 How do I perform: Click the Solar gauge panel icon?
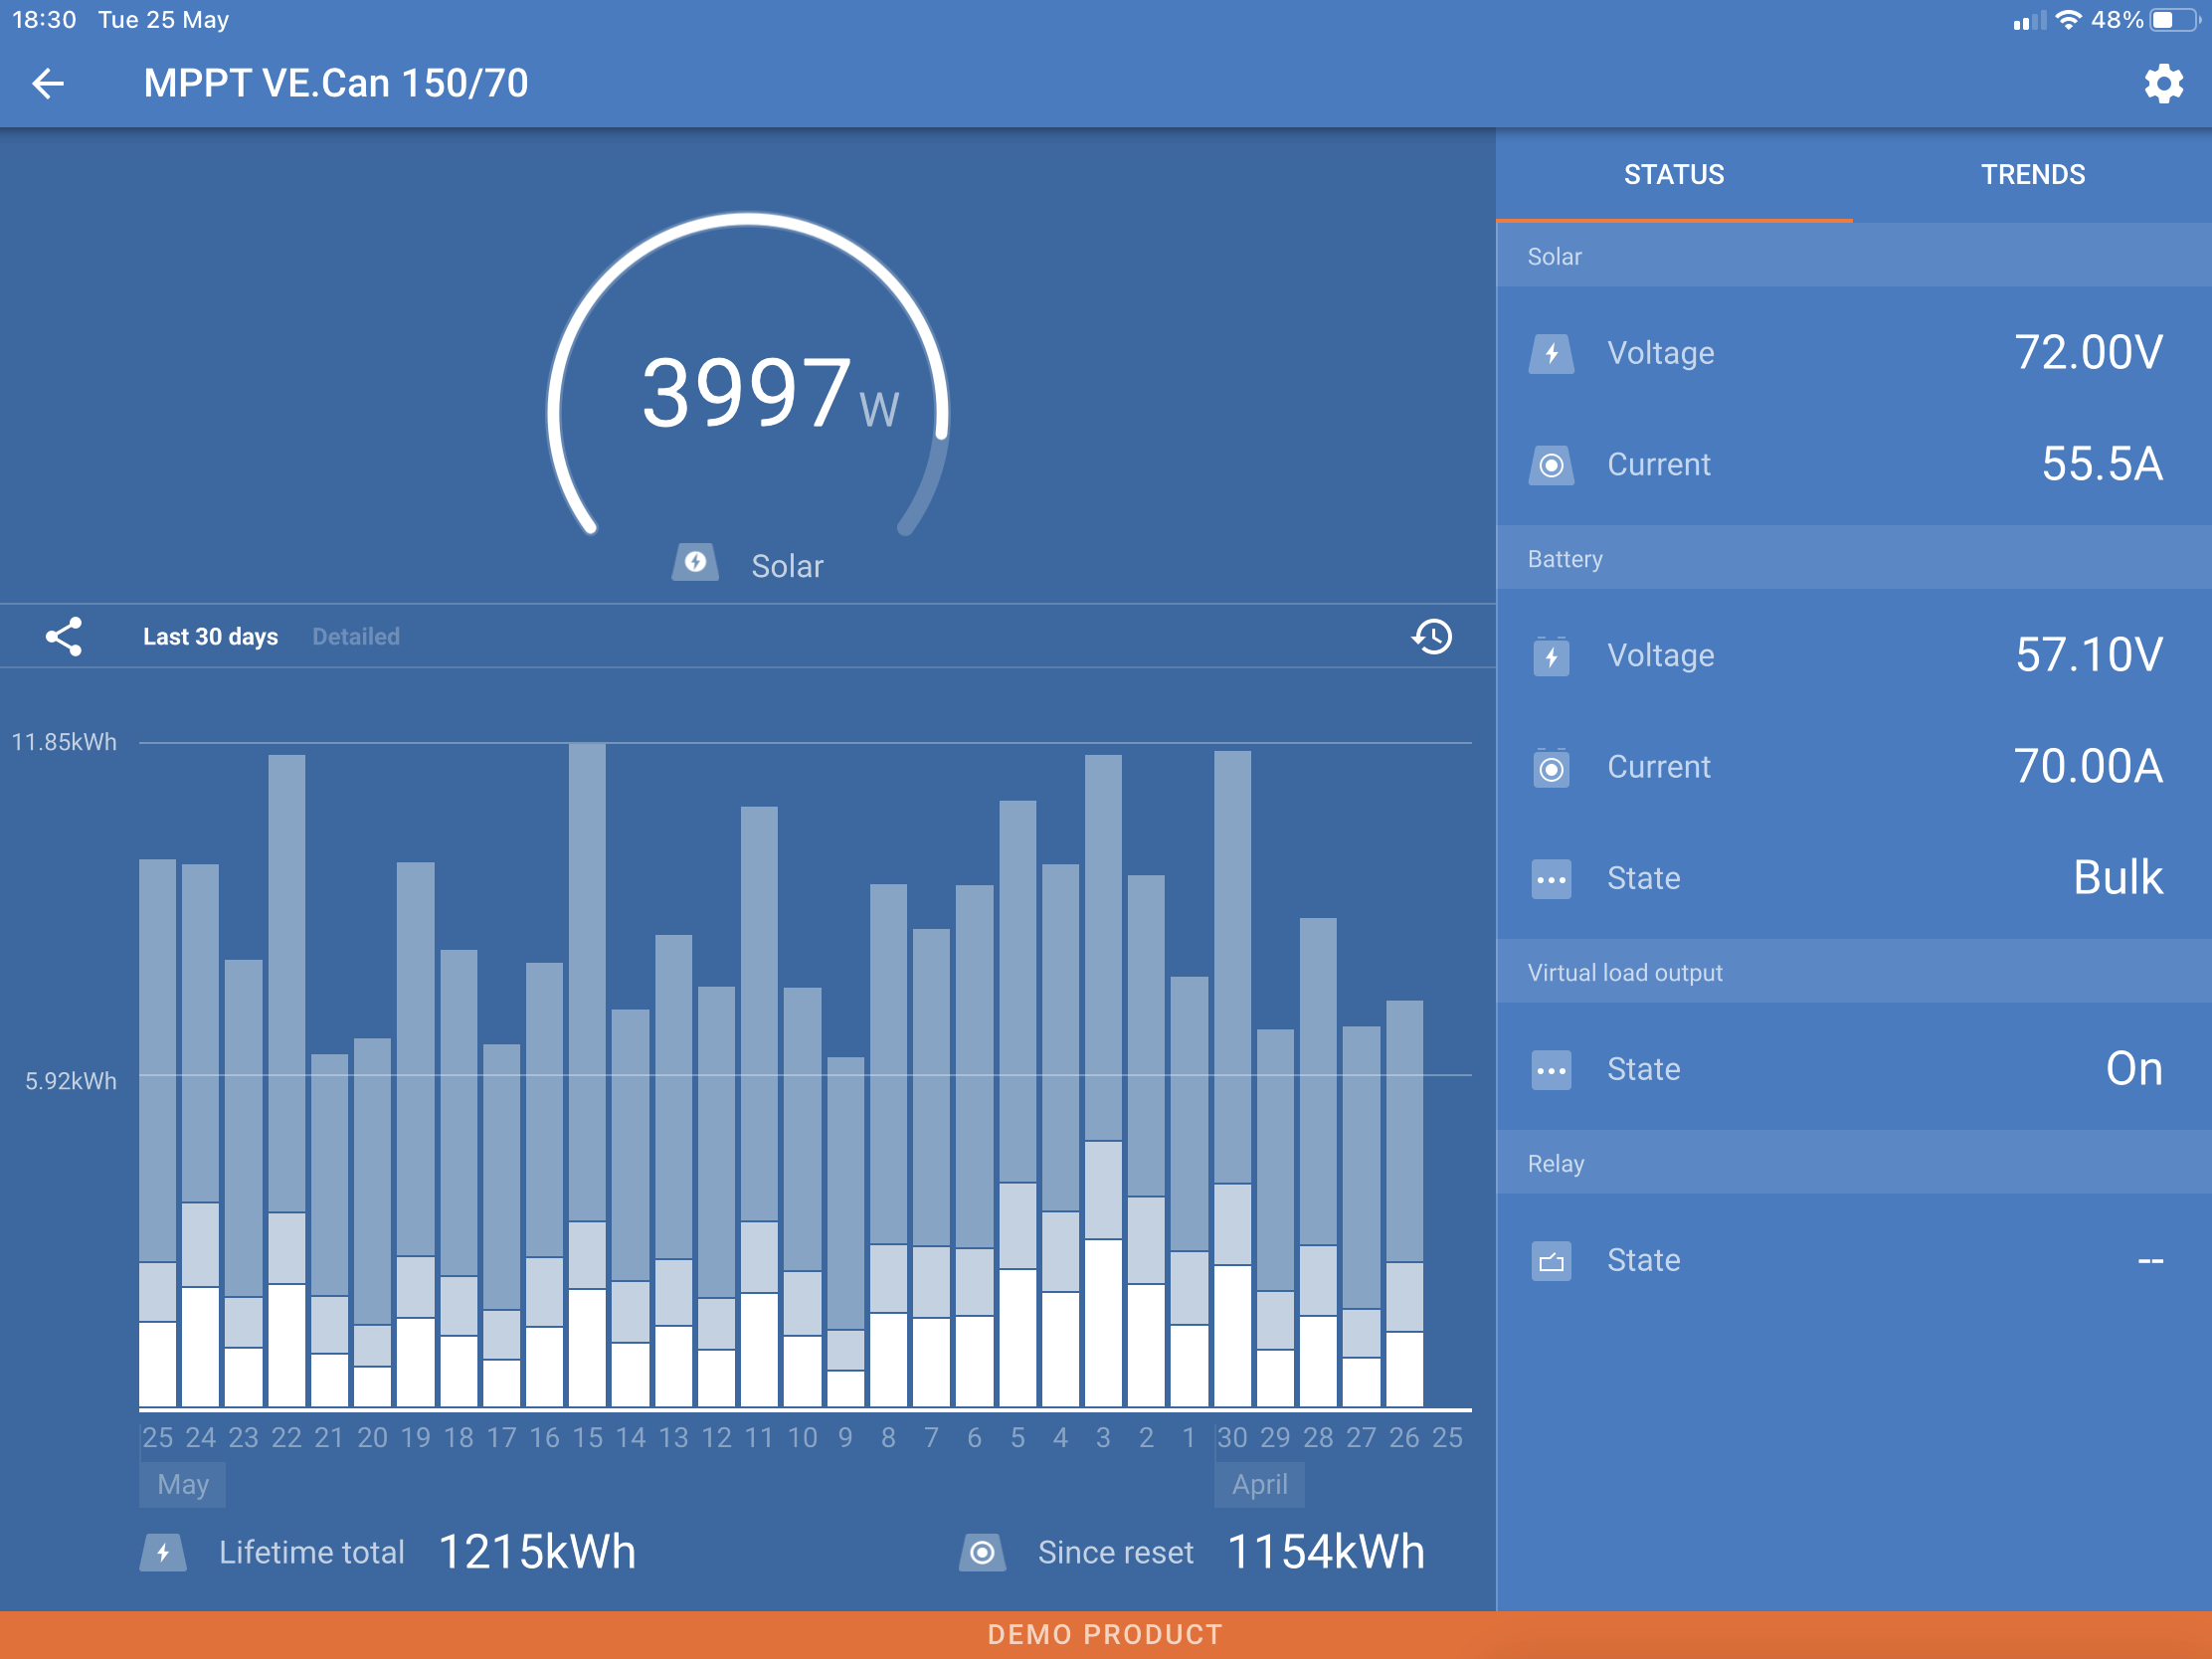point(695,563)
